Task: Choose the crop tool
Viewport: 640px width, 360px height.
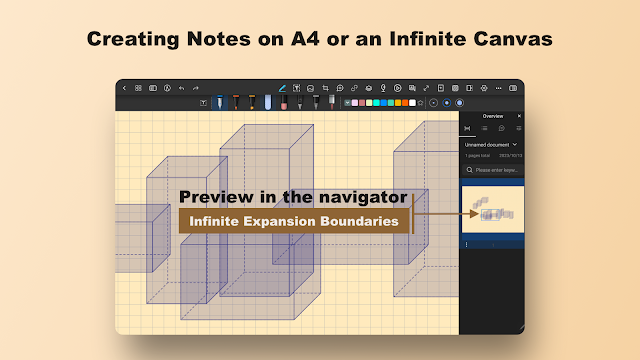Action: tap(325, 88)
